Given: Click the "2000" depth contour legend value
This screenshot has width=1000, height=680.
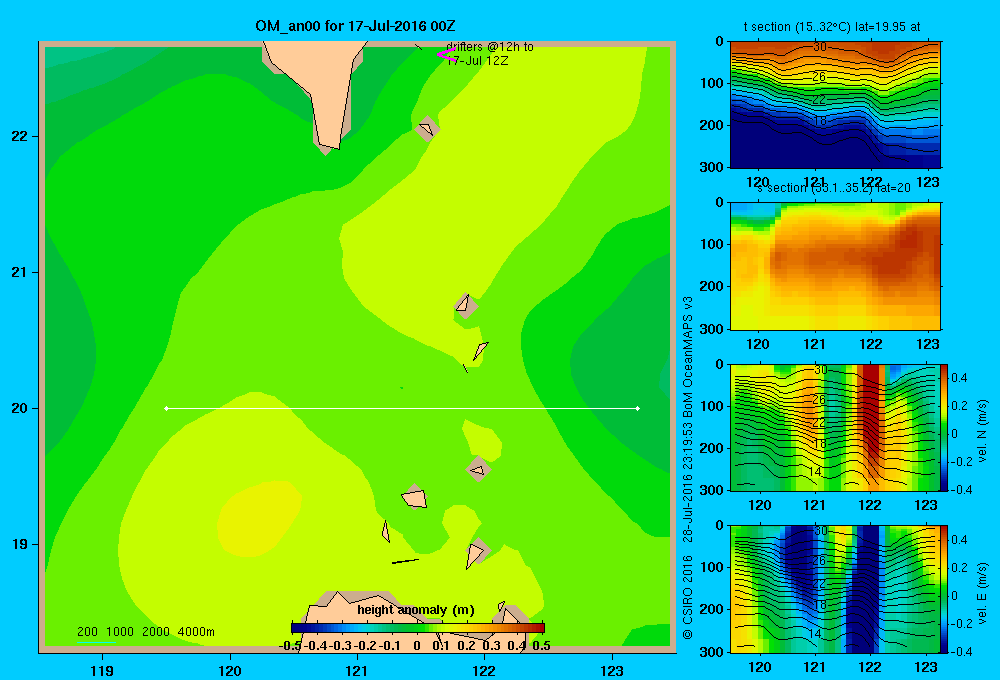Looking at the screenshot, I should (x=156, y=632).
